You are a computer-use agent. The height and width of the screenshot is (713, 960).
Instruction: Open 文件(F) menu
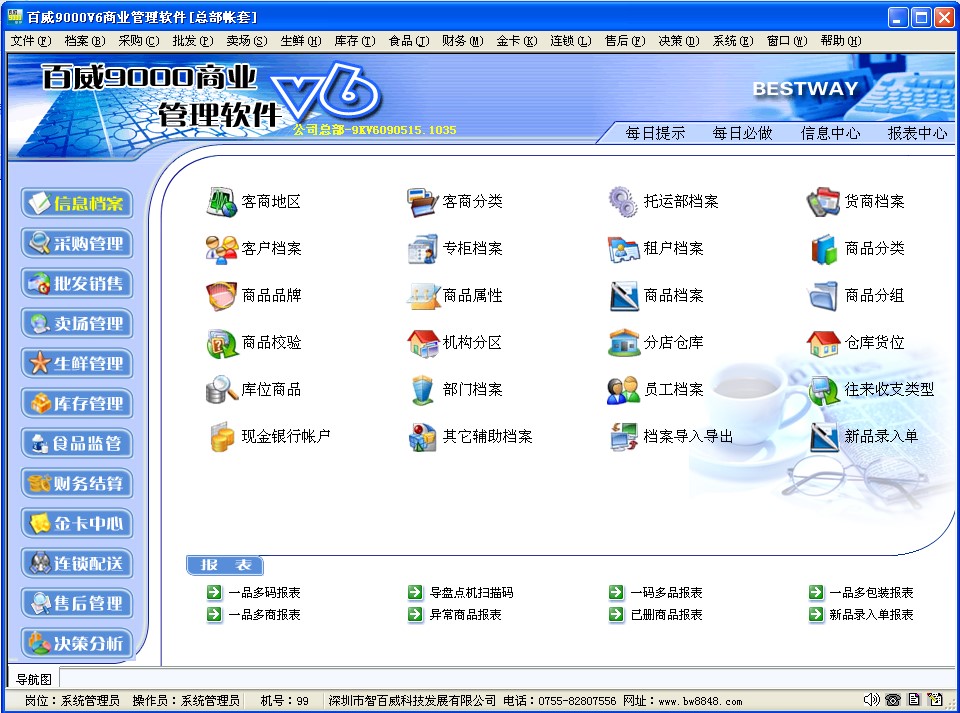[31, 41]
